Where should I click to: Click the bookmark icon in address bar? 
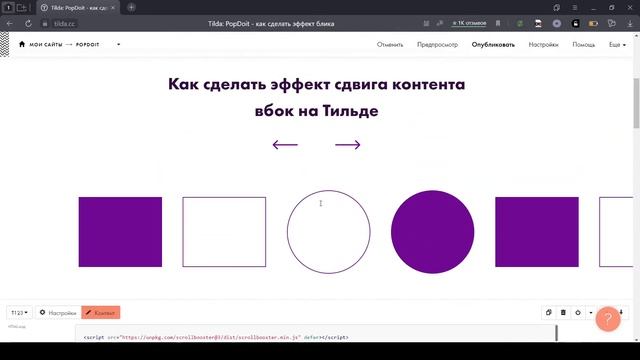(x=498, y=23)
